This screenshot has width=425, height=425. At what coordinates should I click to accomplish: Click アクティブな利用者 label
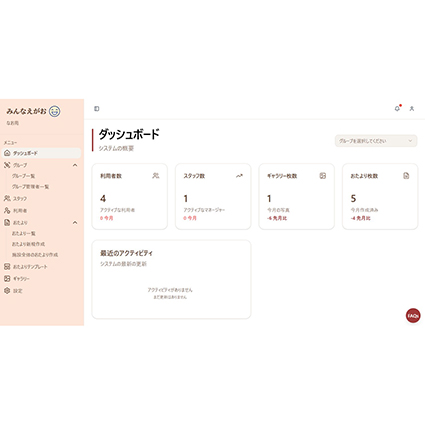coord(117,210)
